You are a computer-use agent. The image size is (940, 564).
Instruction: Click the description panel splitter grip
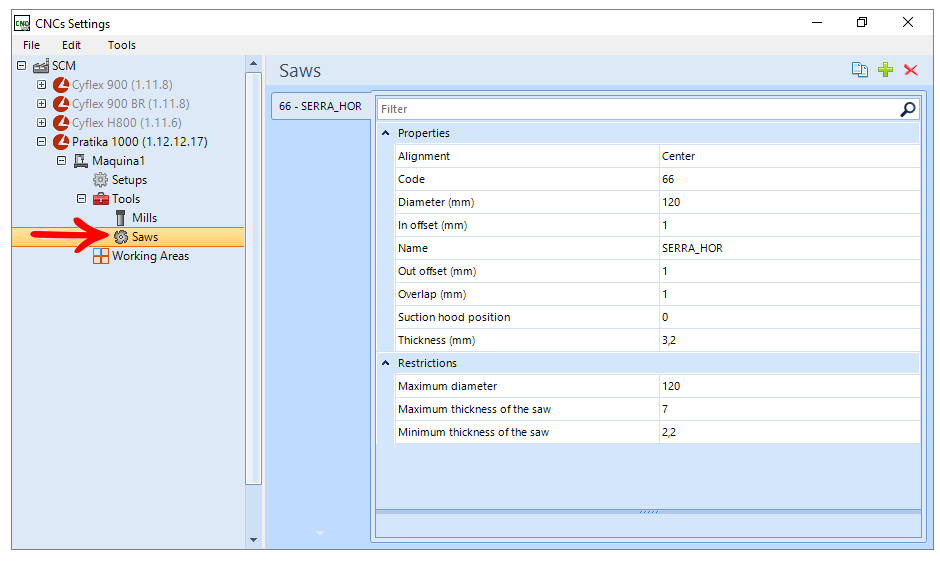[649, 512]
